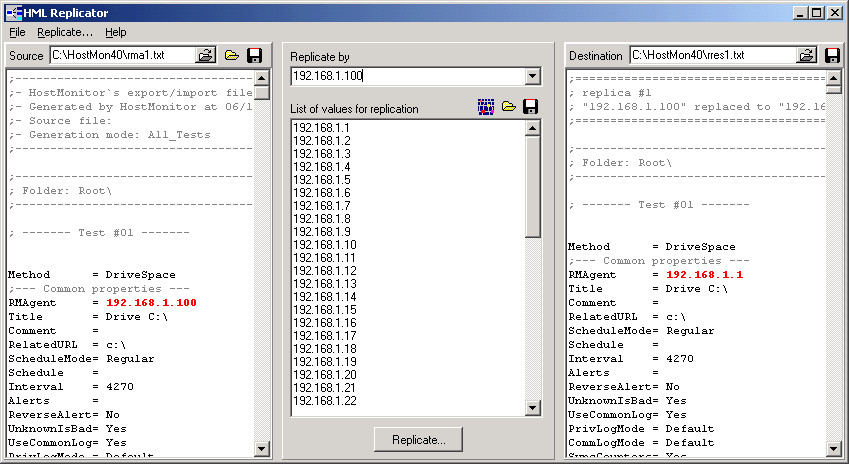The width and height of the screenshot is (849, 464).
Task: Select 192.168.1.21 in values list
Action: (325, 388)
